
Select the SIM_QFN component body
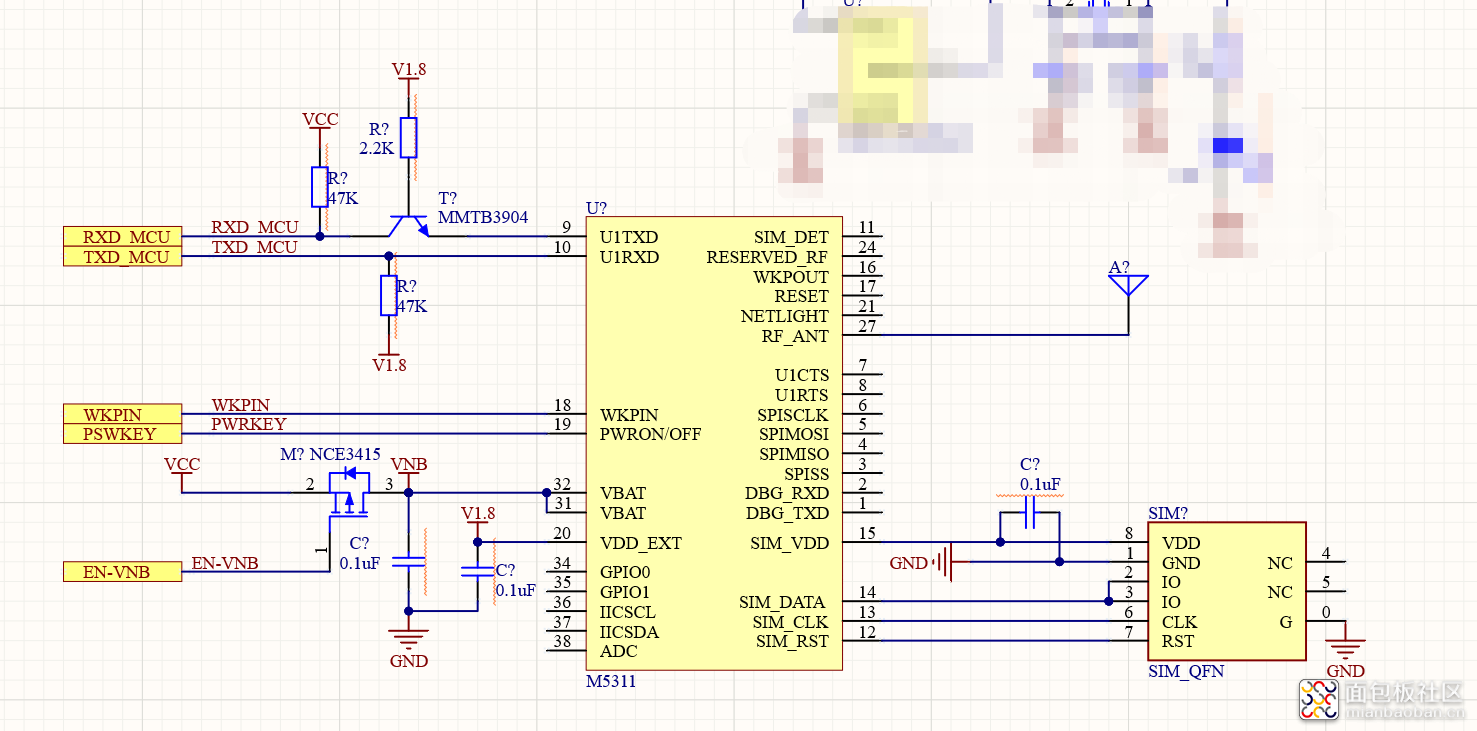pyautogui.click(x=1227, y=591)
